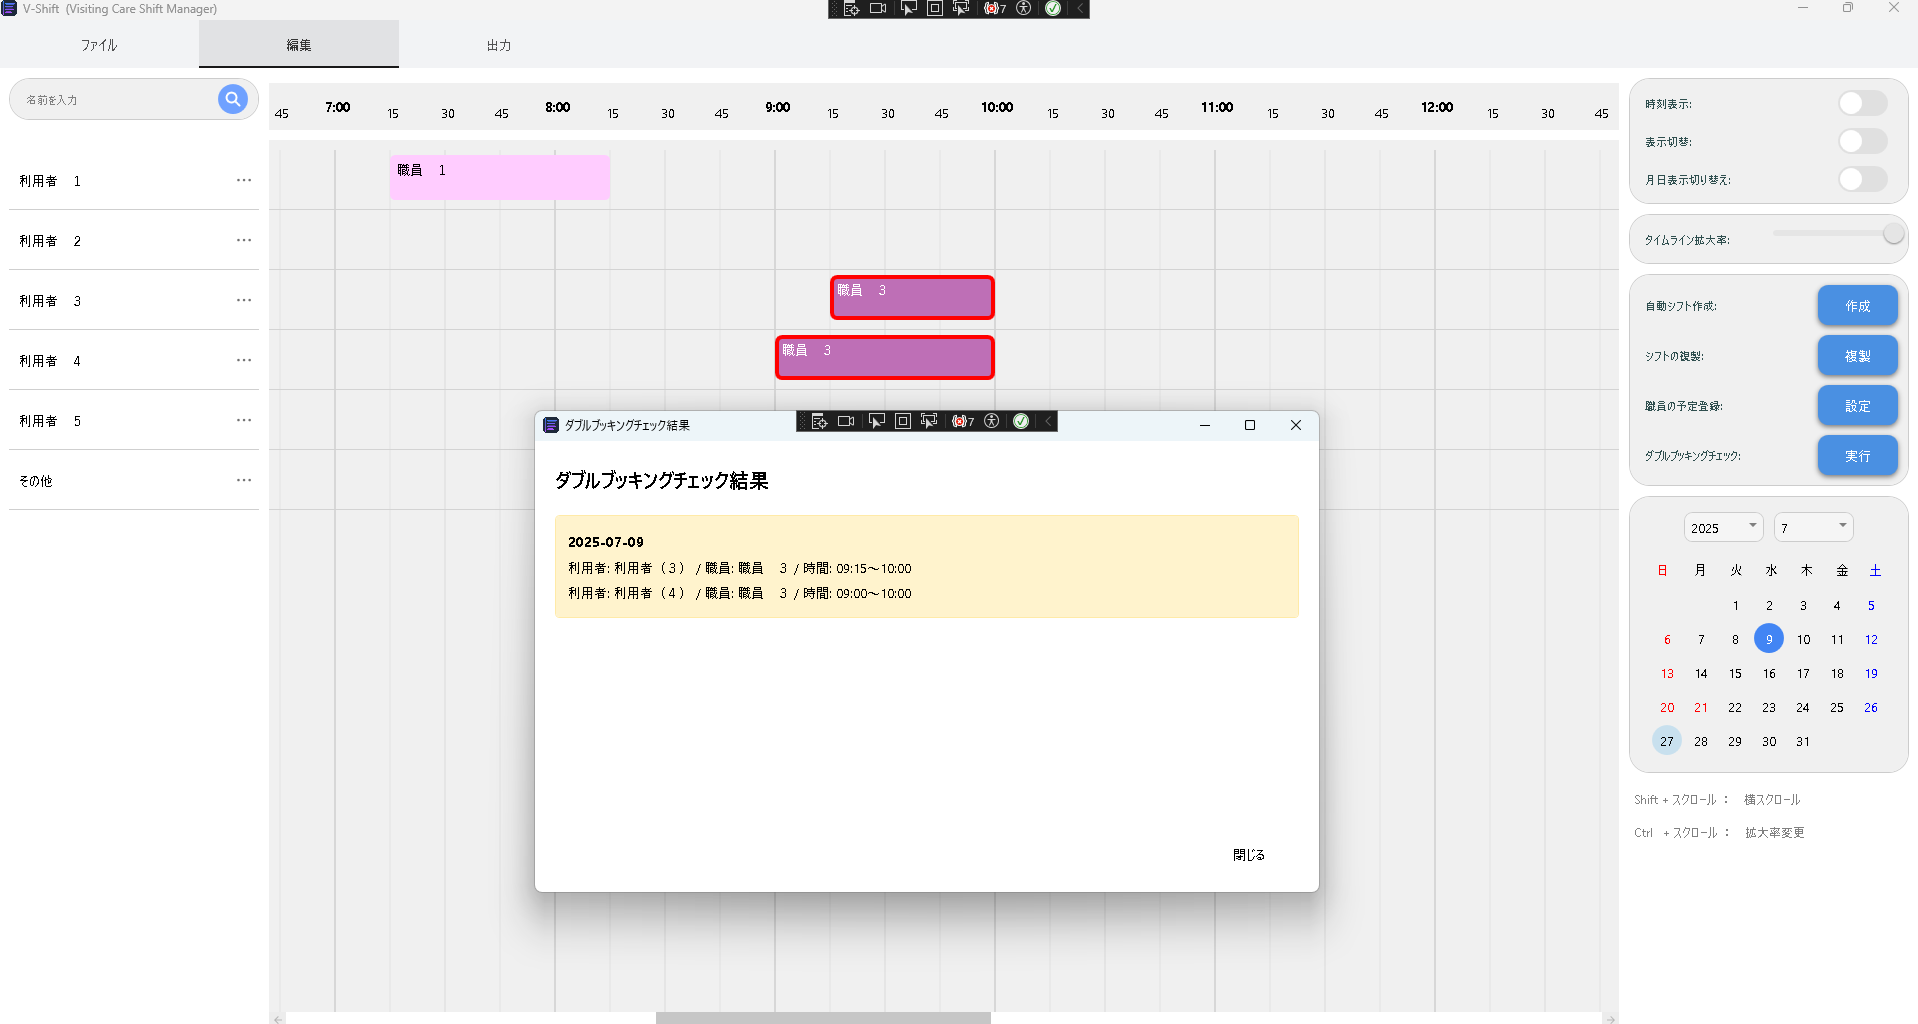This screenshot has width=1918, height=1024.
Task: Open the month dropdown showing 7
Action: 1813,528
